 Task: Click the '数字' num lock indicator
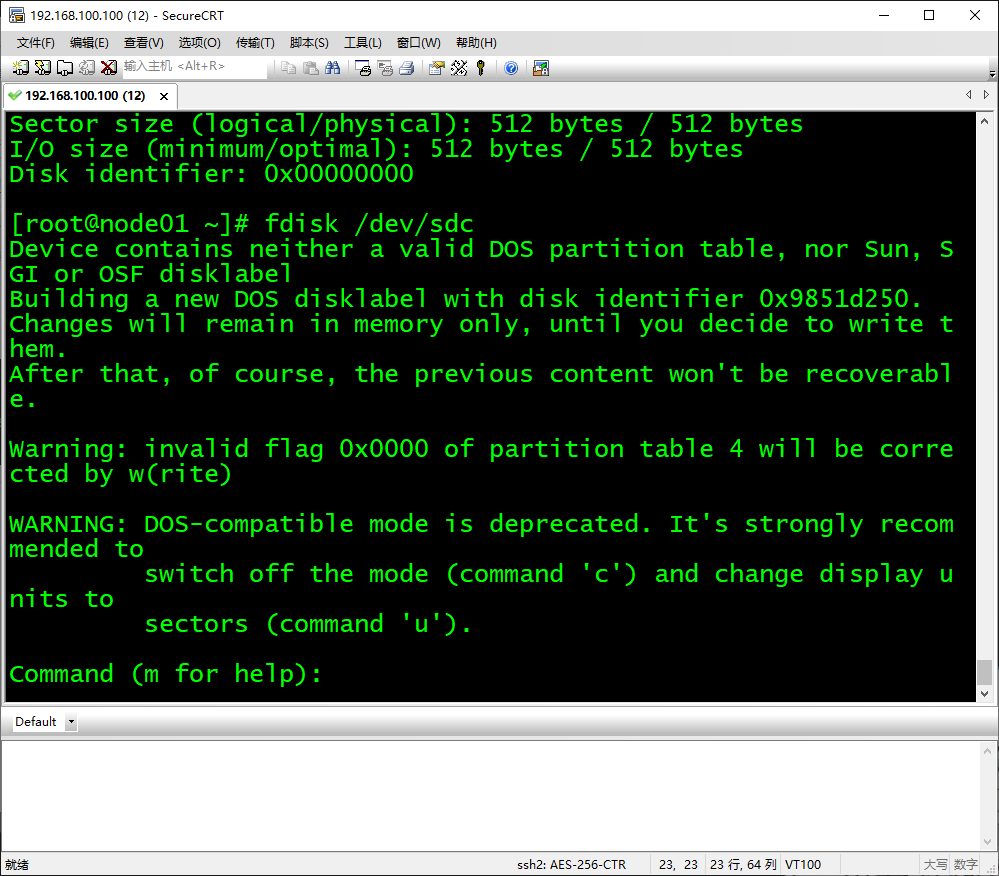pos(965,865)
